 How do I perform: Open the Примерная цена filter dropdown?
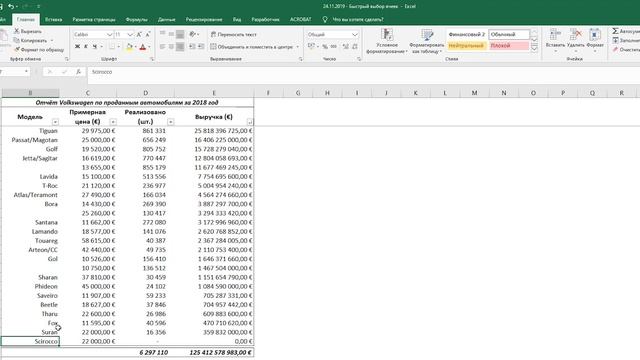point(113,122)
